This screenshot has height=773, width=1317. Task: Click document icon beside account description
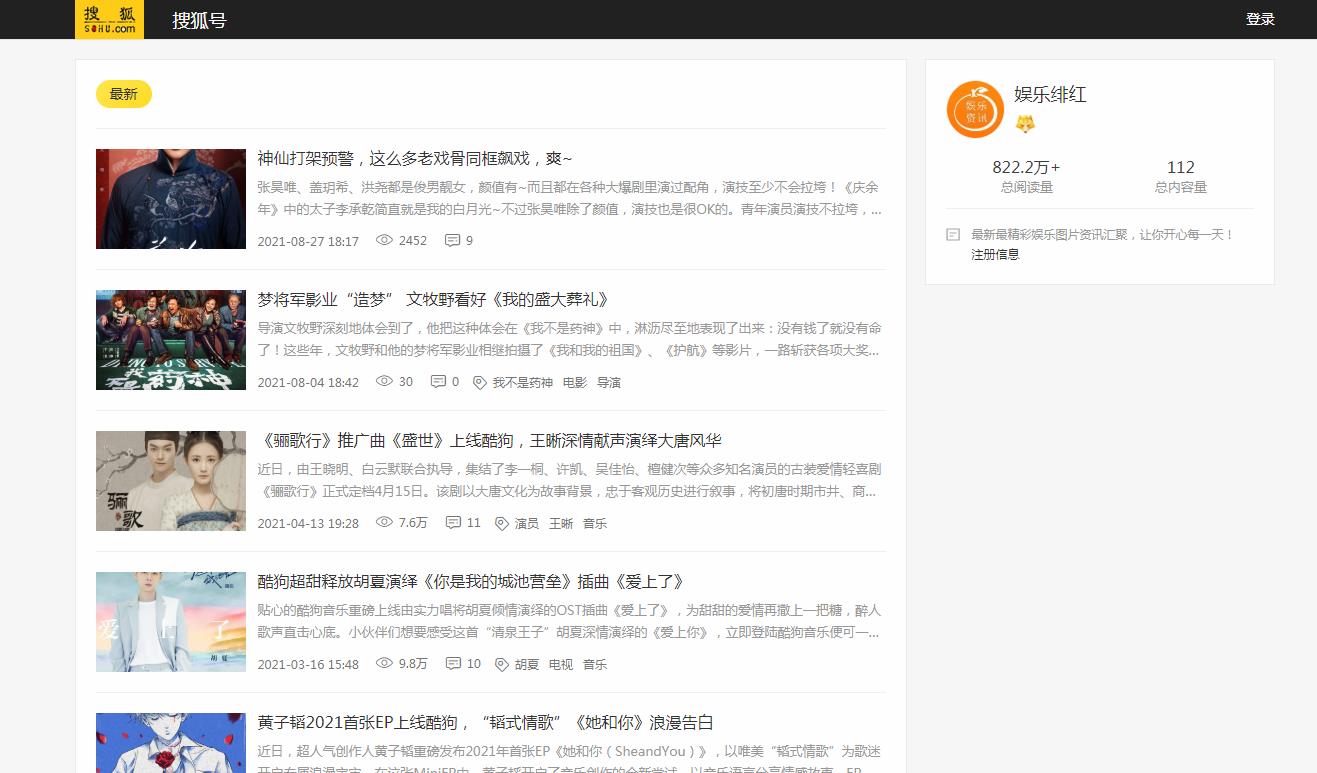coord(953,234)
